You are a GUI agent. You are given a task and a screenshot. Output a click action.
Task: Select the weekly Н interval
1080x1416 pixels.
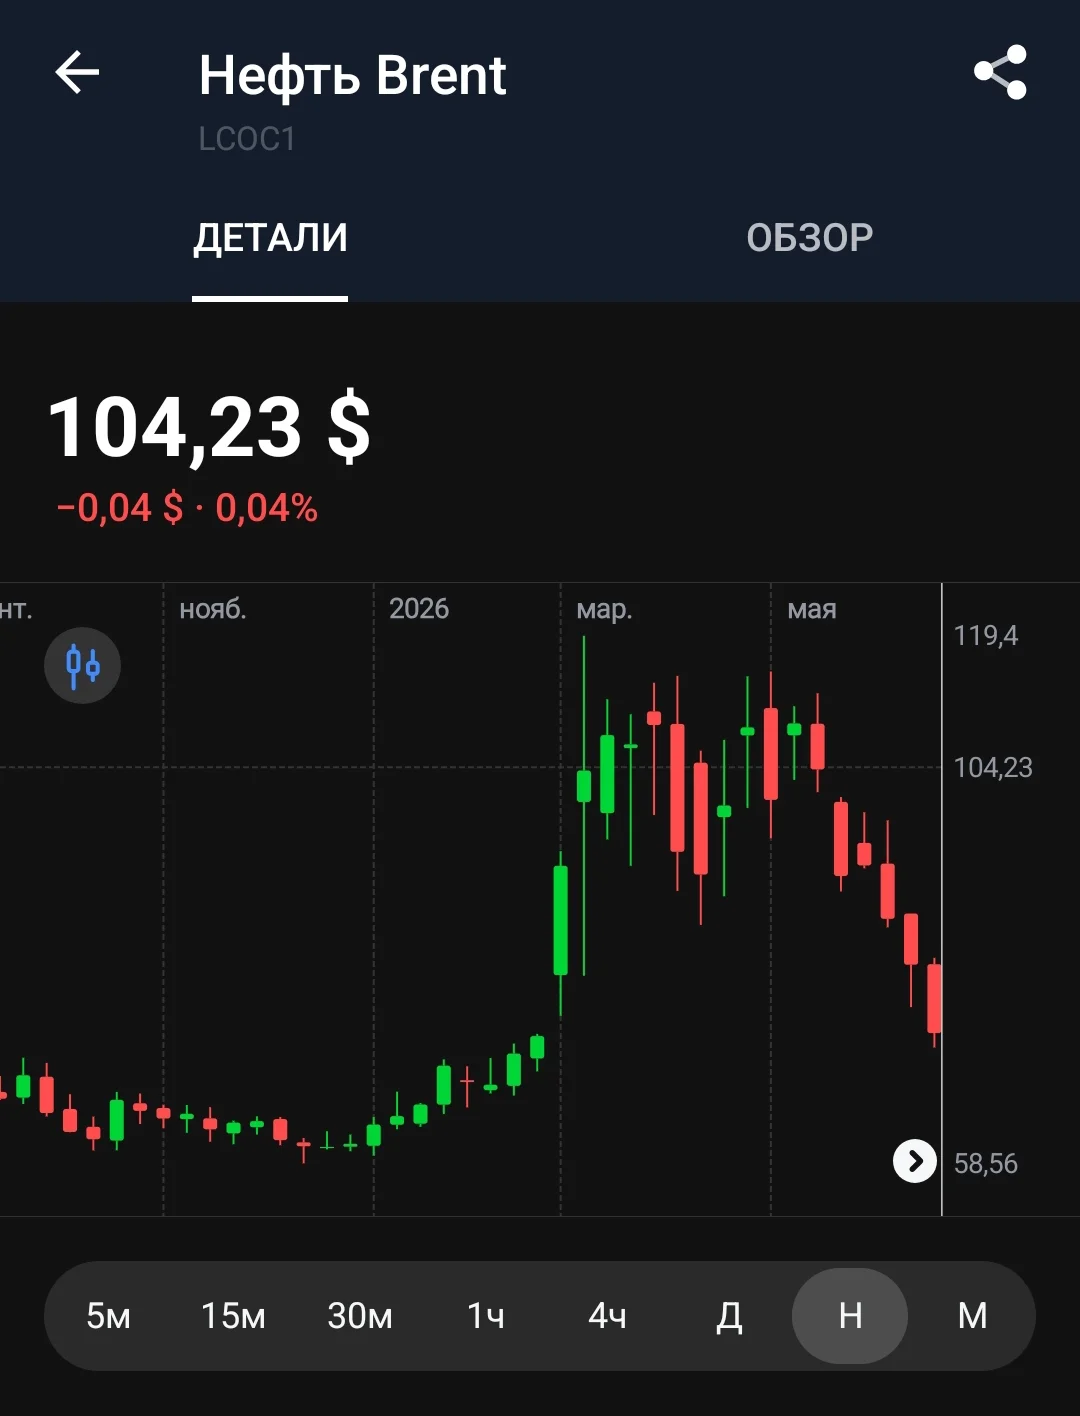click(850, 1316)
